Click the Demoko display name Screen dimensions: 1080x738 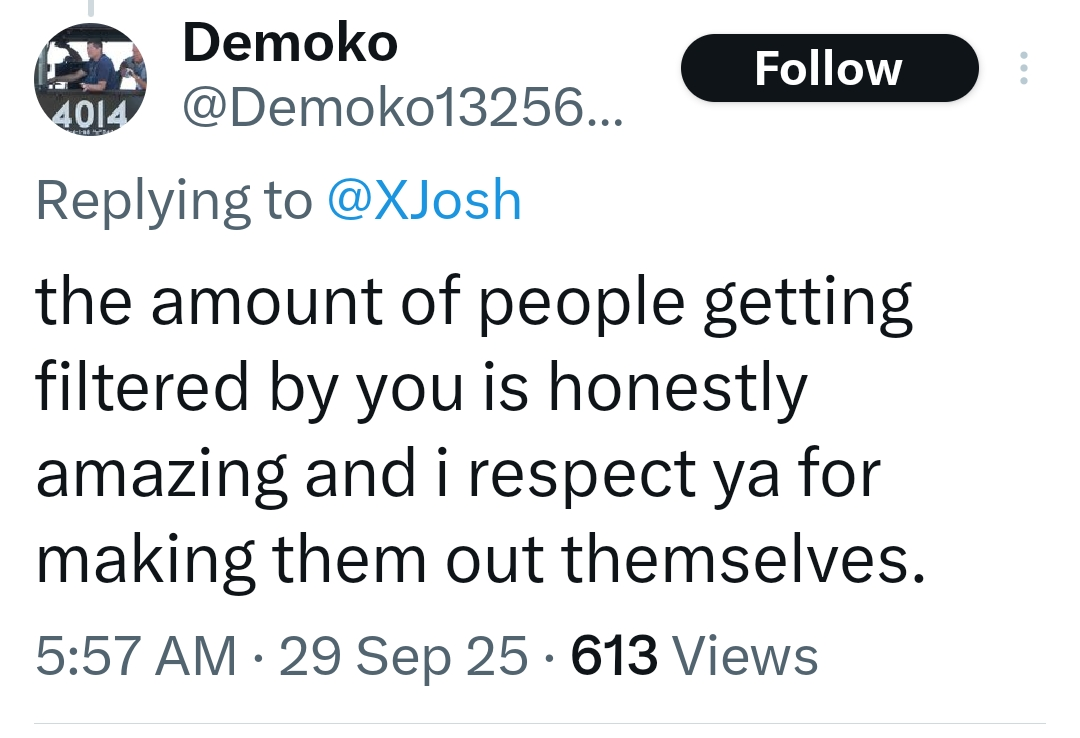290,43
